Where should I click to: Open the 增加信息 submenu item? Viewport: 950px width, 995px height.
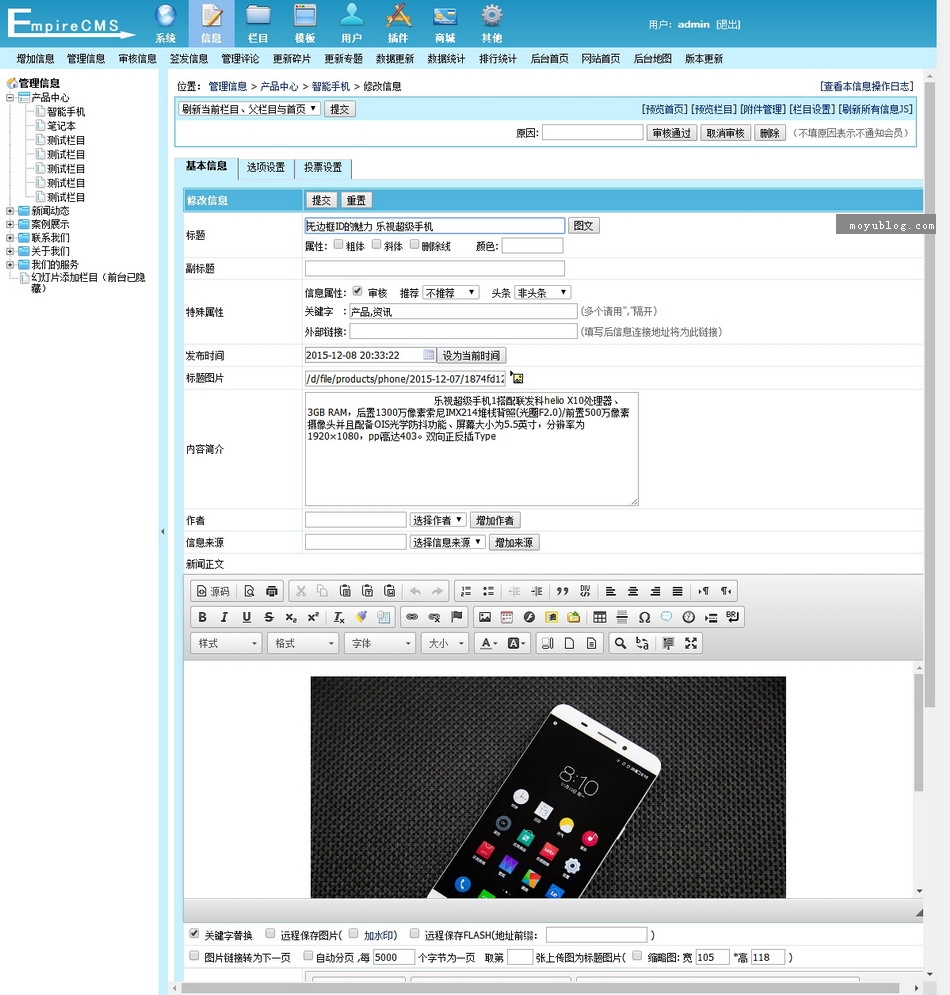coord(36,58)
